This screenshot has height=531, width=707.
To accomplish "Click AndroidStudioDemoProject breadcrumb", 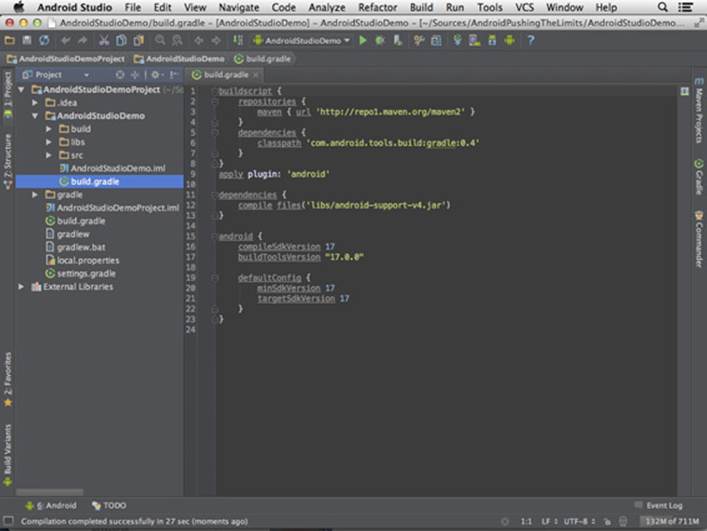I will pos(66,59).
